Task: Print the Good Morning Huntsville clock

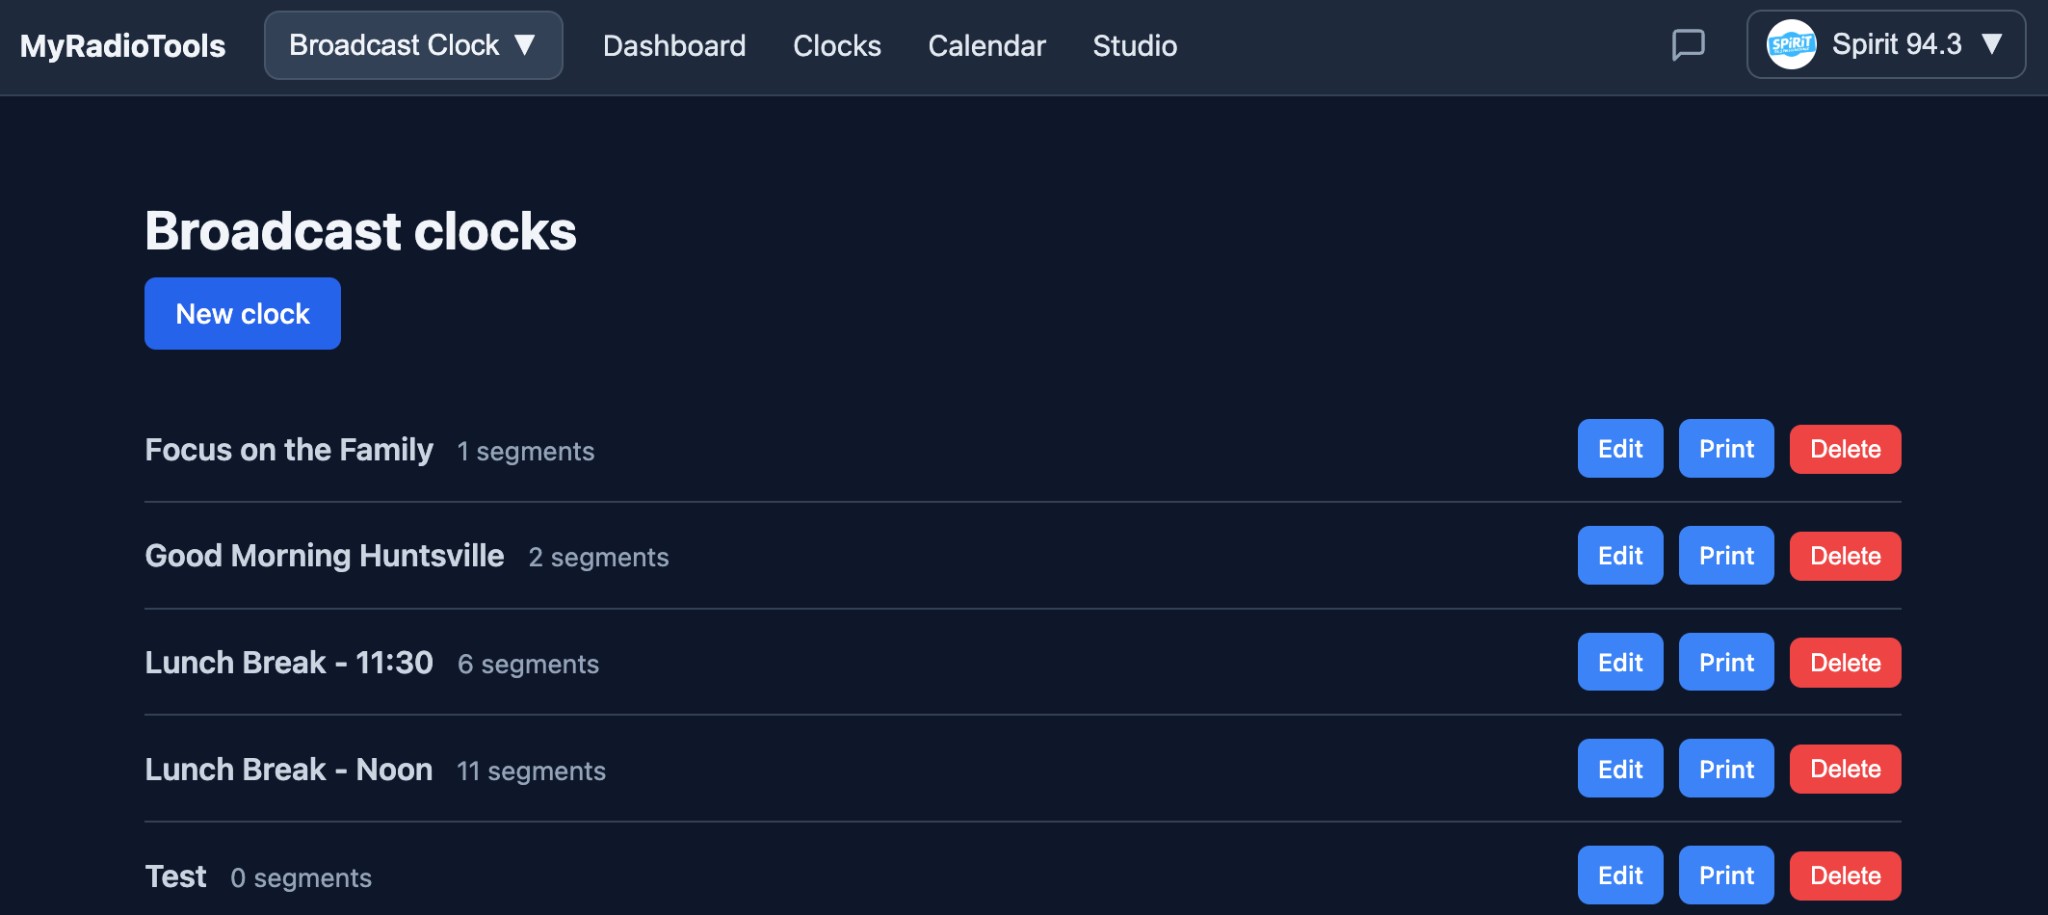Action: pos(1725,555)
